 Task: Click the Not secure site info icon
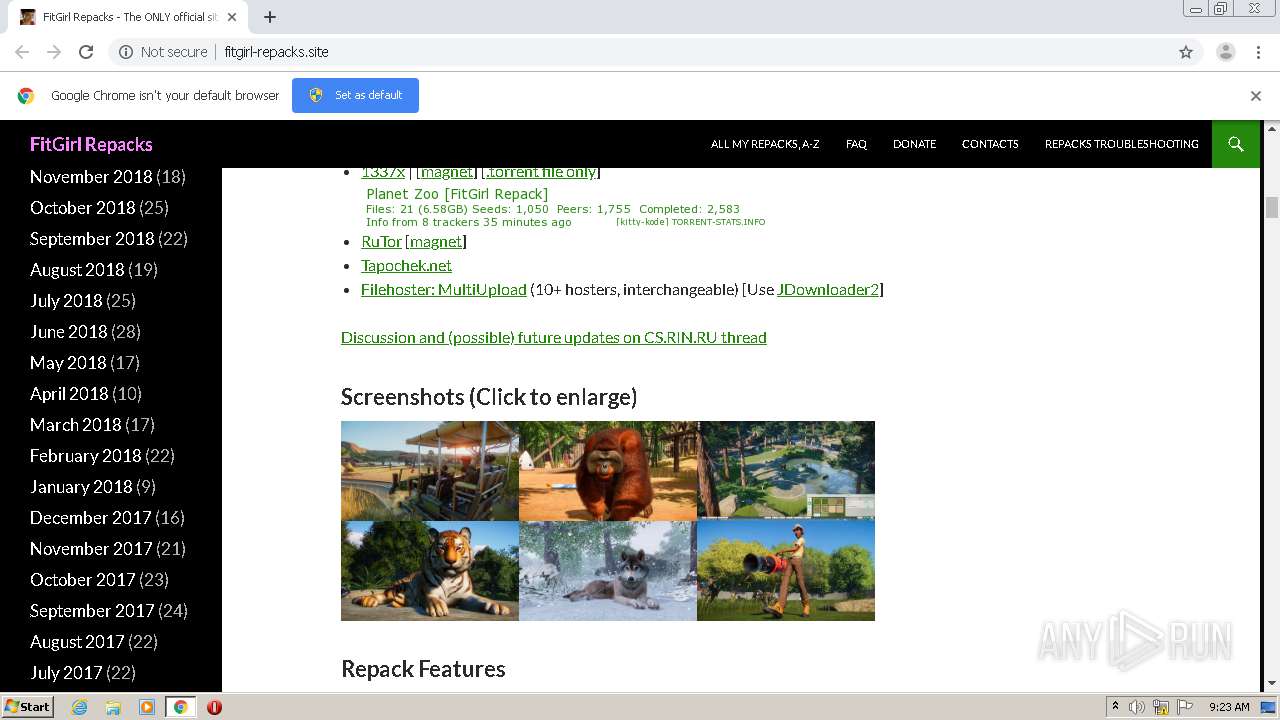126,52
